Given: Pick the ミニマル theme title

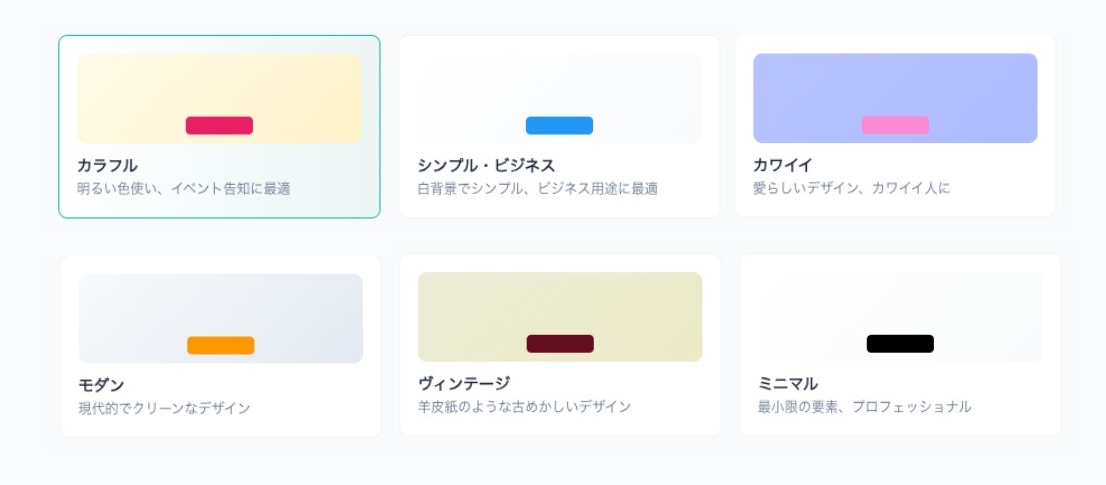Looking at the screenshot, I should (788, 383).
